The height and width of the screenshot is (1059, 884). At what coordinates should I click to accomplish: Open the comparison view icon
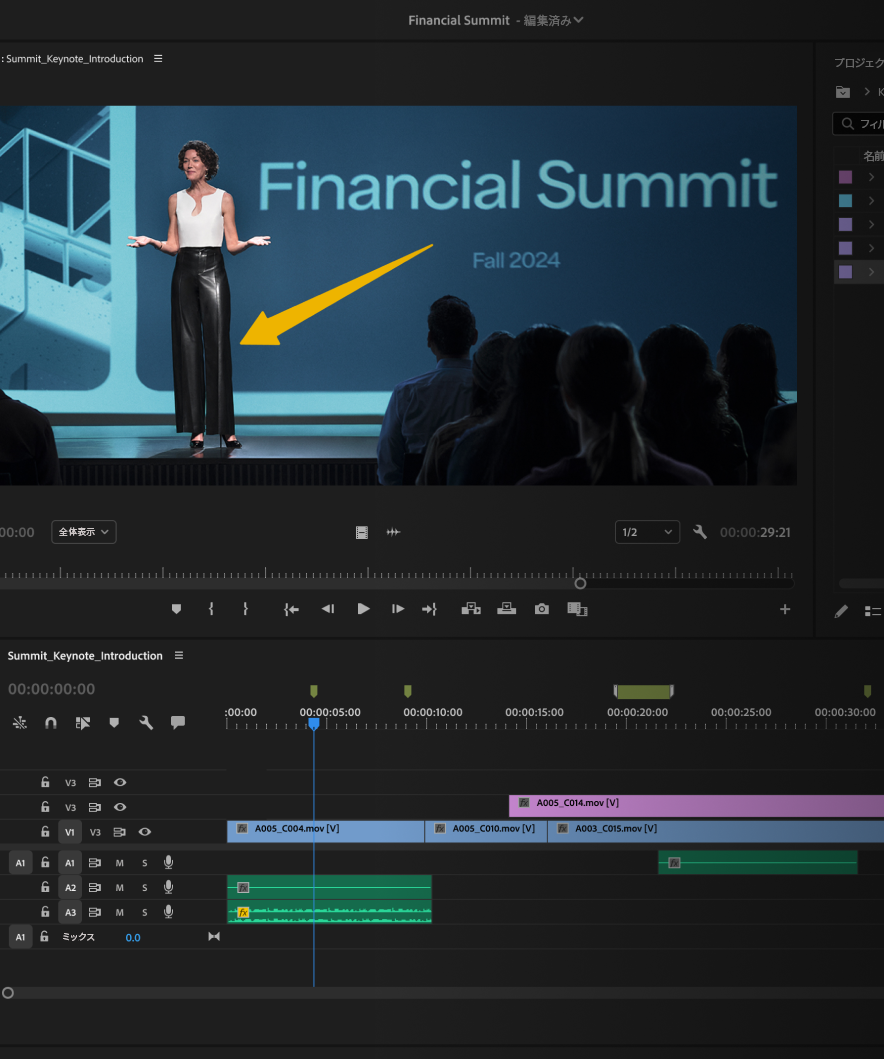point(577,609)
